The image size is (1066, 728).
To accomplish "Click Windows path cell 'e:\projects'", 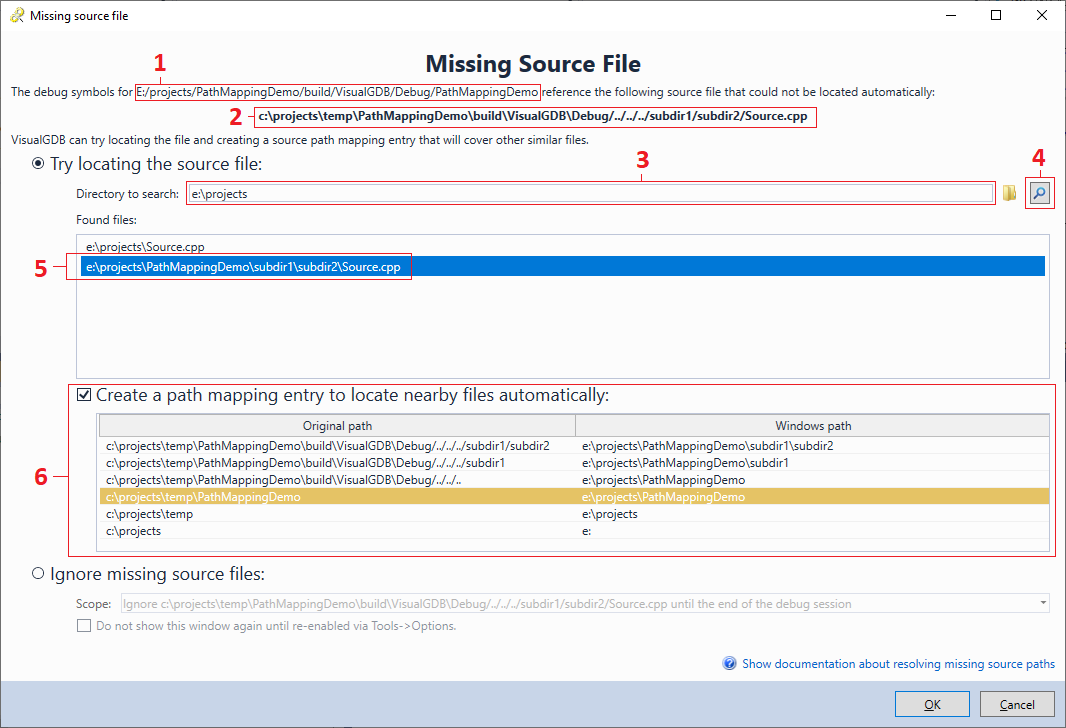I will point(610,514).
